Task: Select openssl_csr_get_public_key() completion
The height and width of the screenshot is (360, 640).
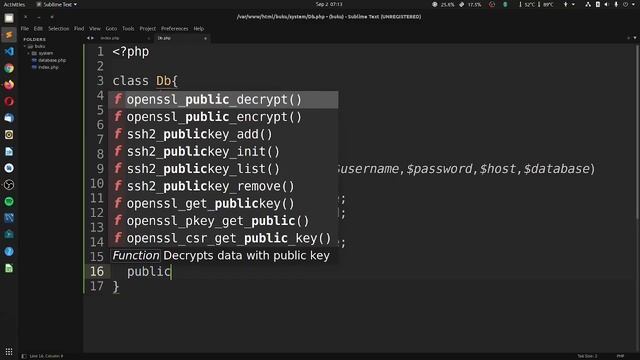Action: tap(223, 238)
